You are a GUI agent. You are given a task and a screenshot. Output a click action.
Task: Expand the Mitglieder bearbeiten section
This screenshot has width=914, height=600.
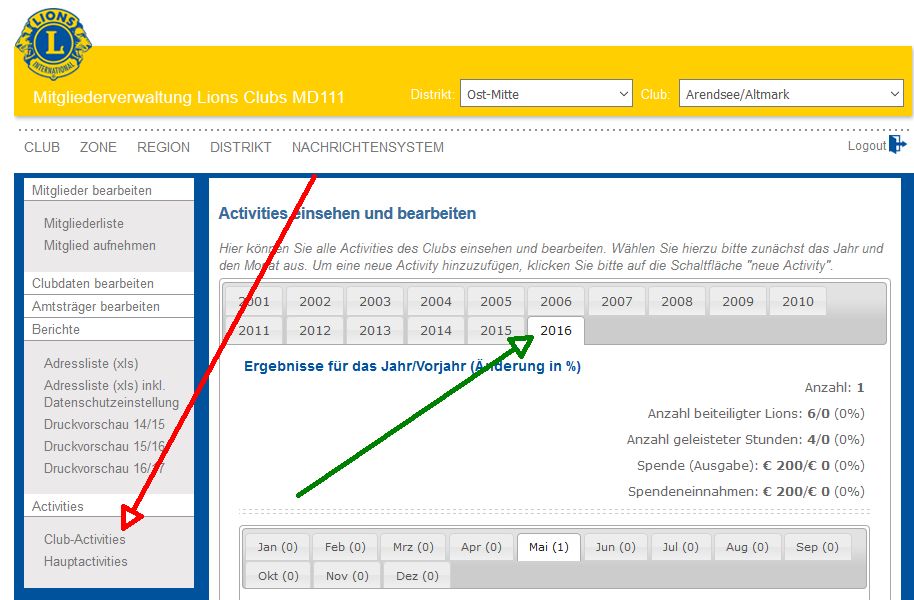[109, 190]
